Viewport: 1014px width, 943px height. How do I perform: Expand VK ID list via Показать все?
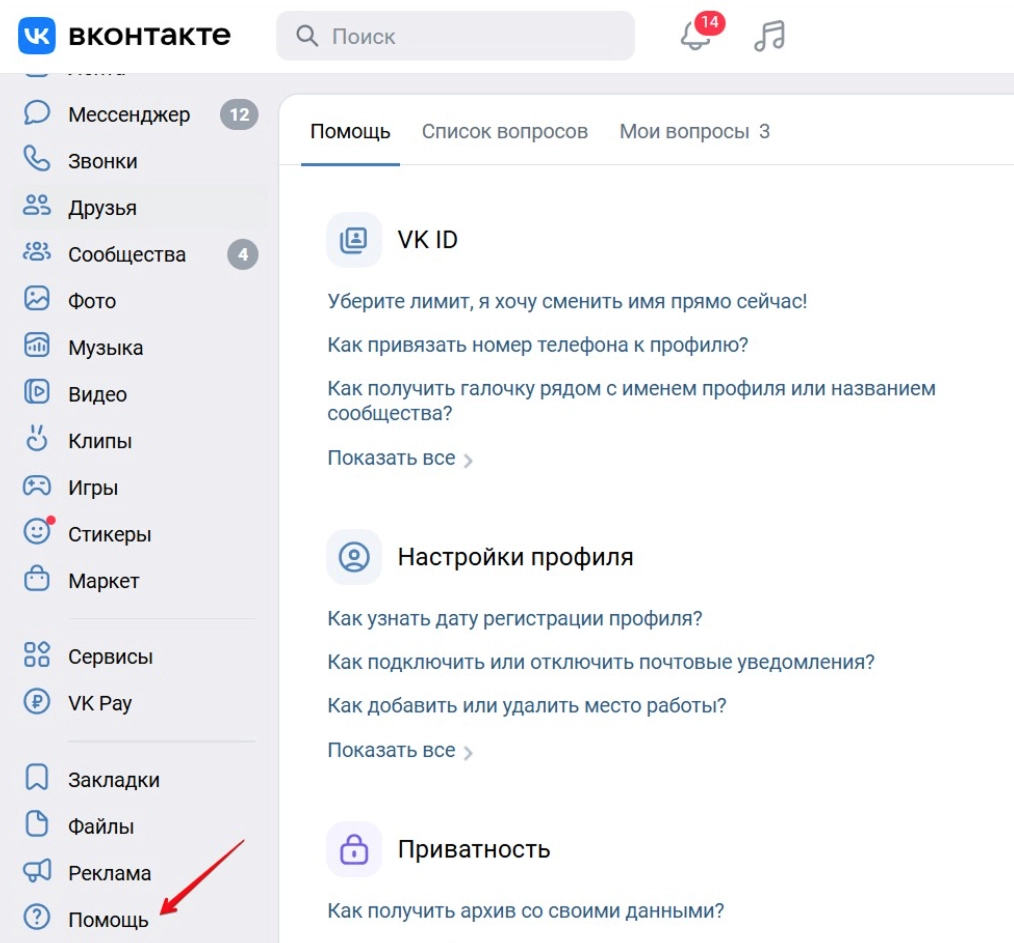(400, 458)
